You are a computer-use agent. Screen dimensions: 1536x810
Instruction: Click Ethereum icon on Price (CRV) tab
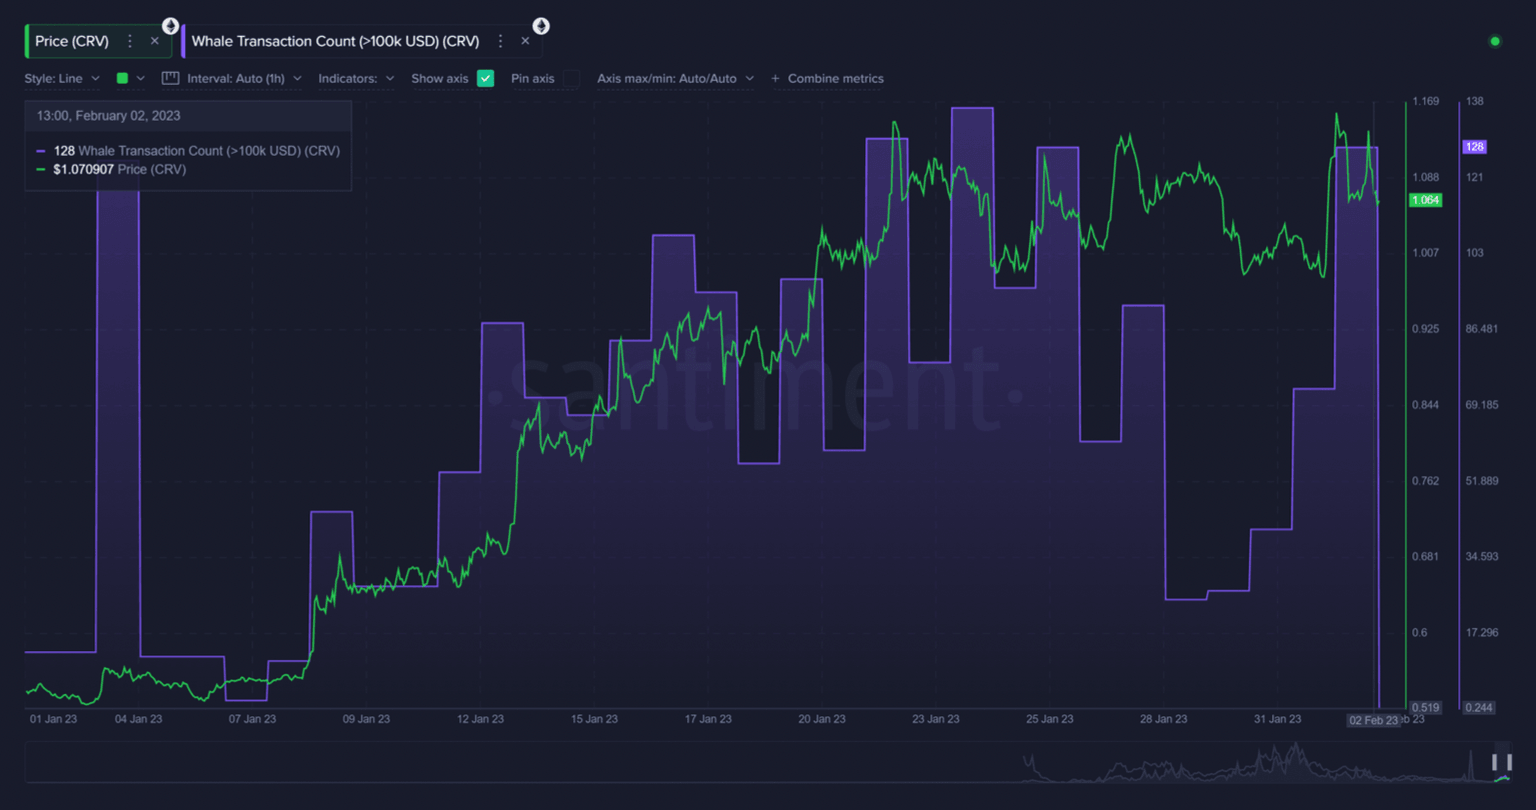click(171, 26)
